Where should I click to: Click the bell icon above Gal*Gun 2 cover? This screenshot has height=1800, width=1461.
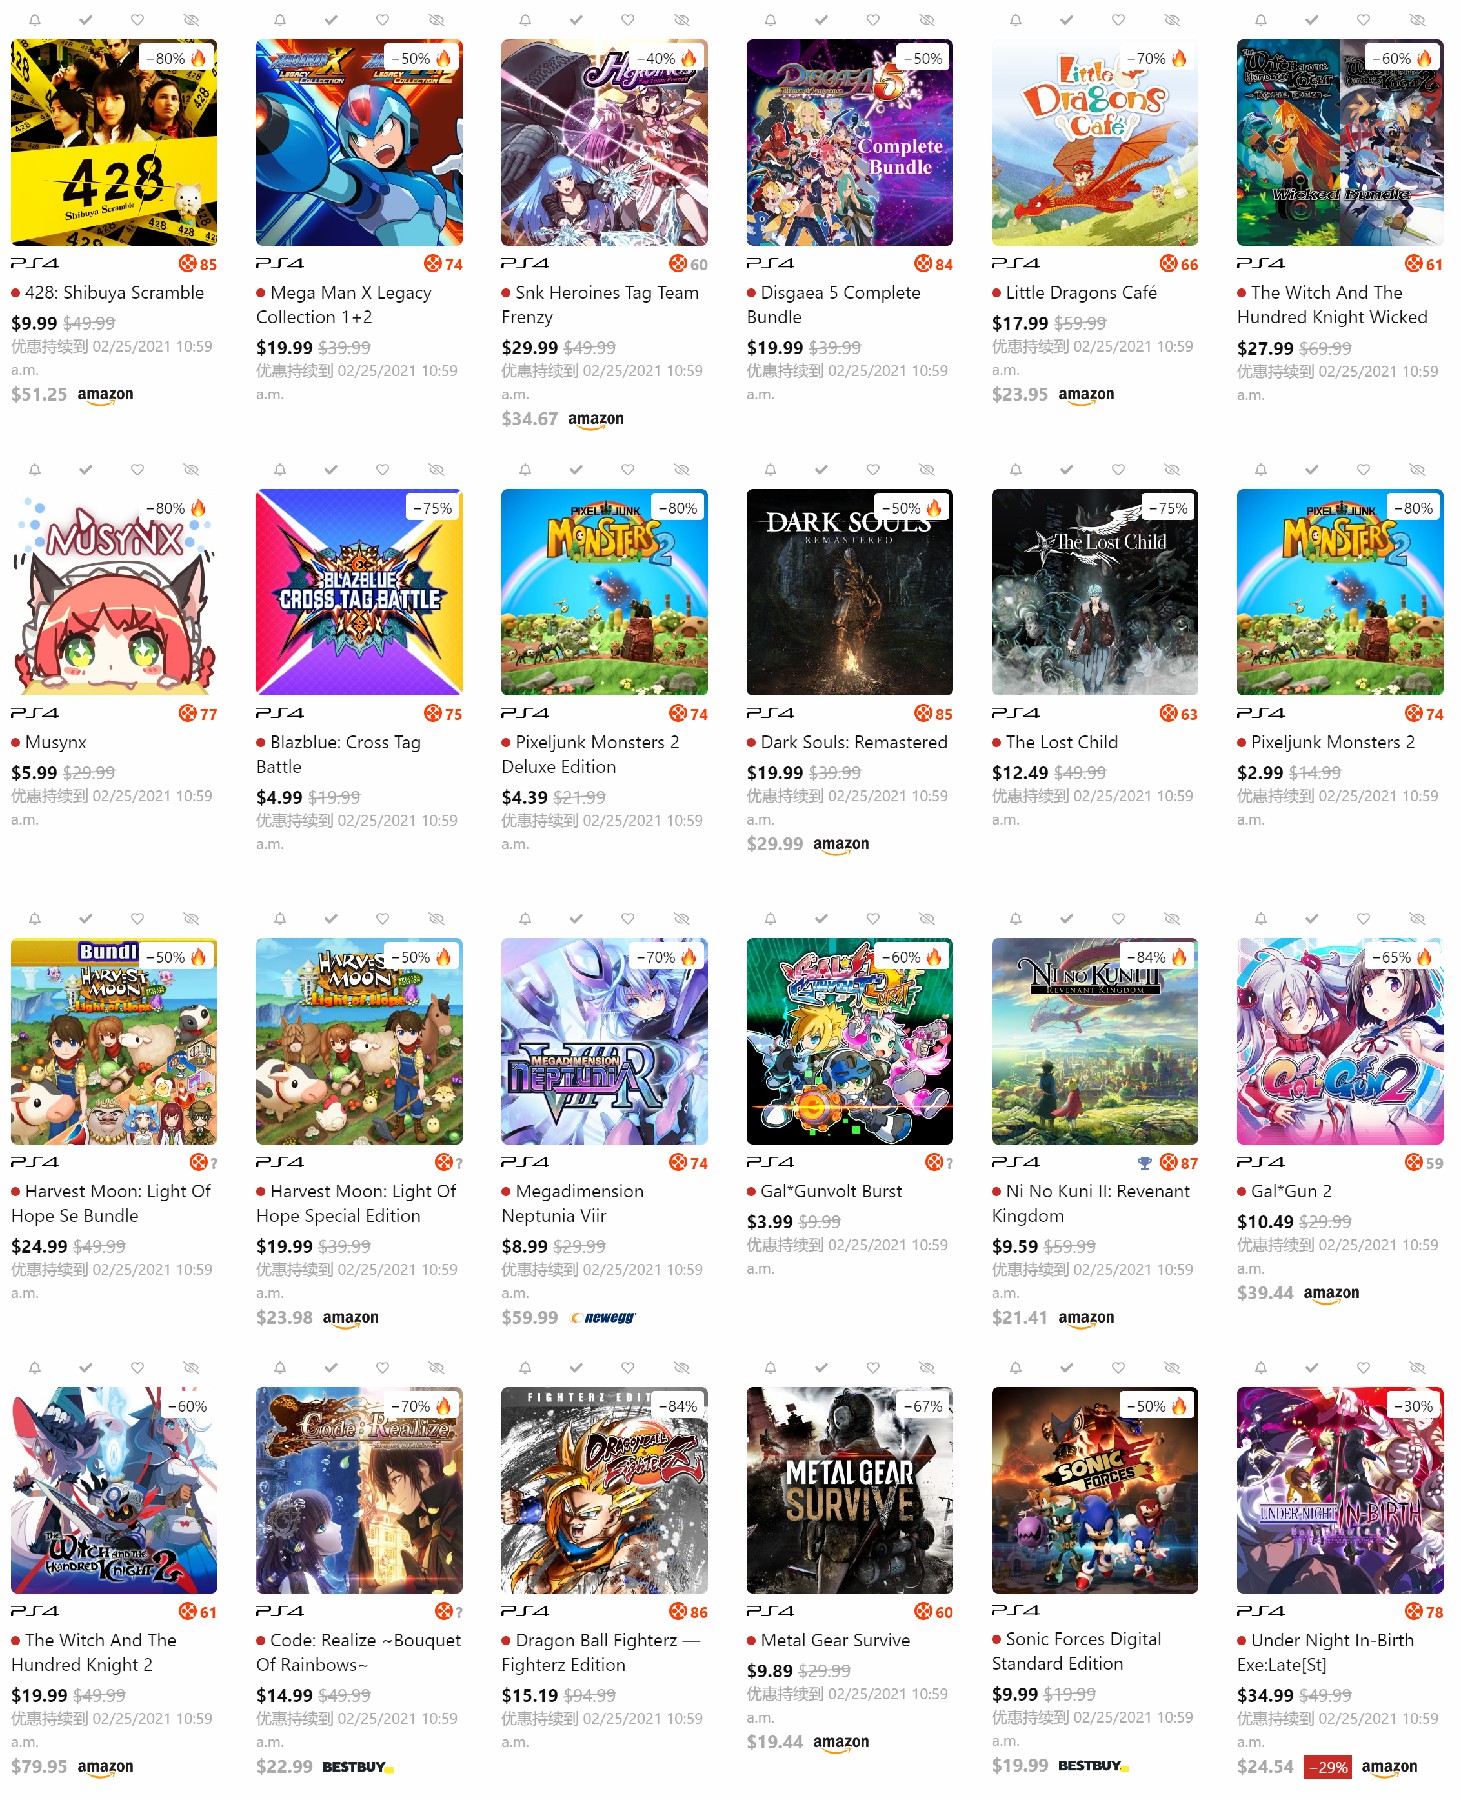pos(1261,918)
